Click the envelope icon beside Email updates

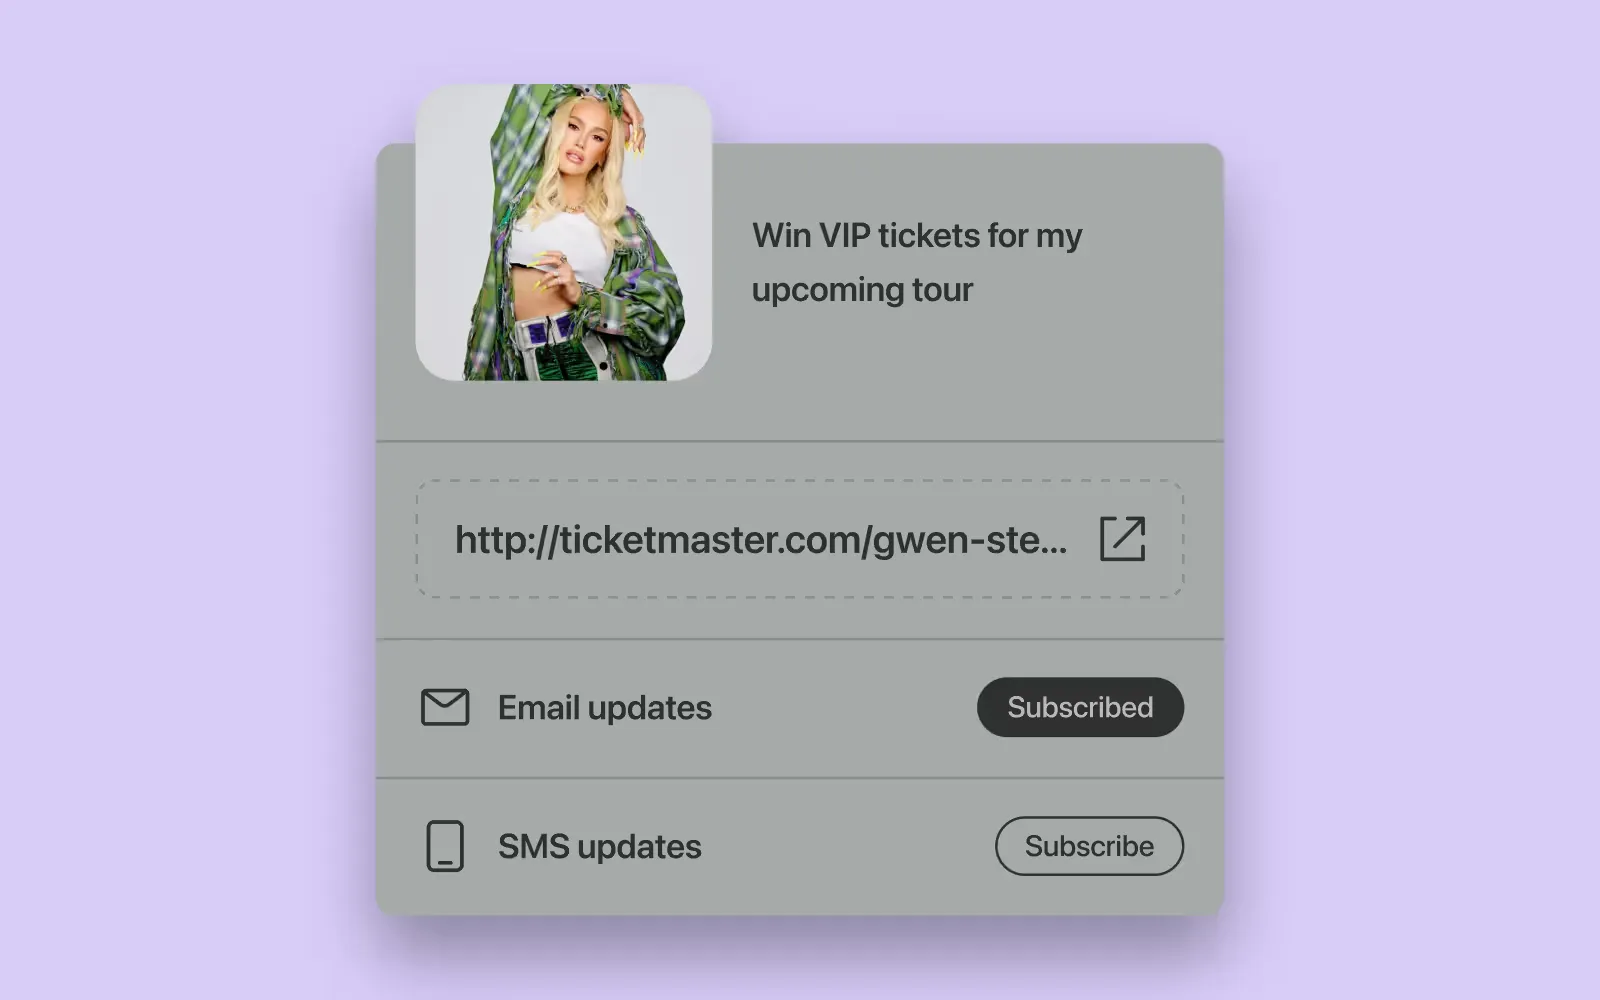(445, 707)
